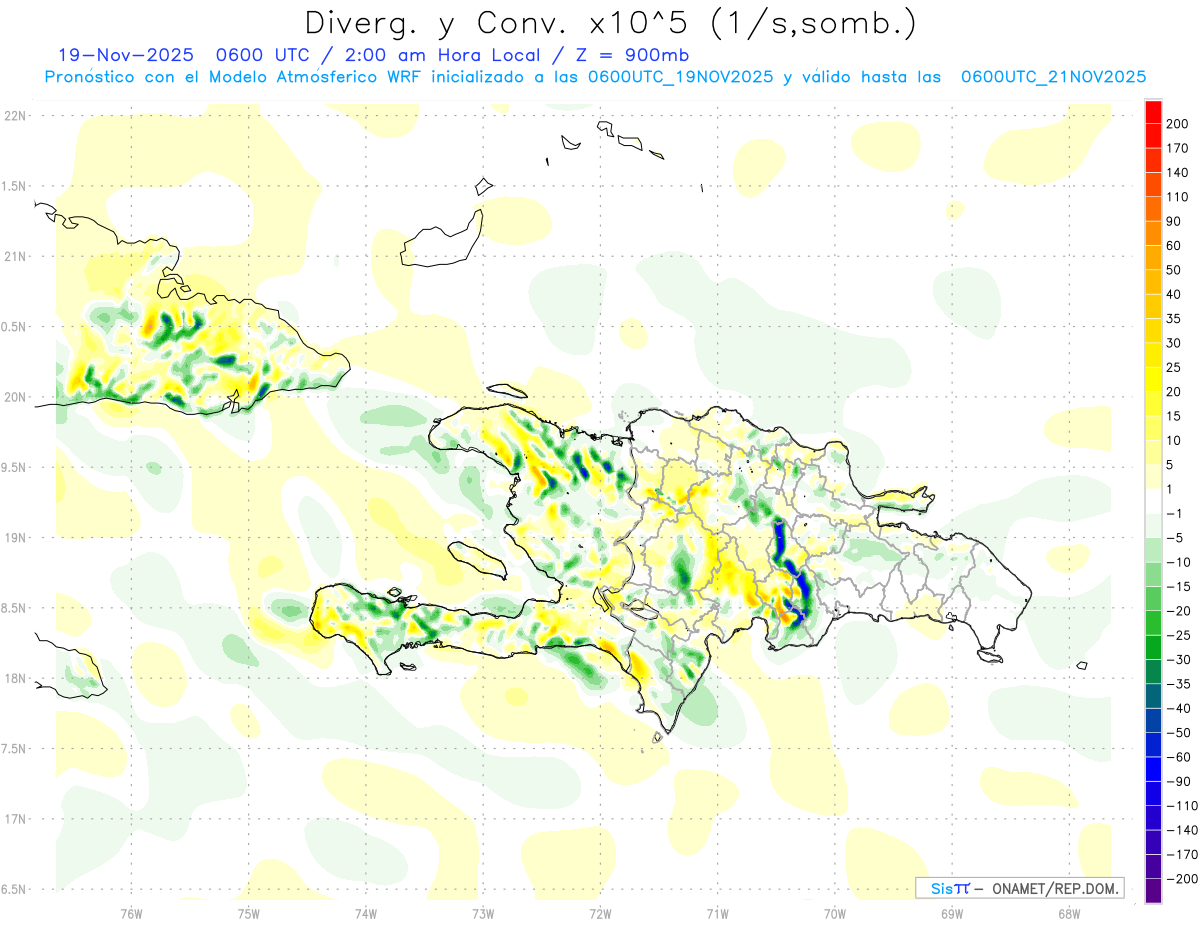This screenshot has height=927, width=1200.
Task: Click the 'SisTT - ONAMET/REP.DOM.' label
Action: click(x=1019, y=888)
